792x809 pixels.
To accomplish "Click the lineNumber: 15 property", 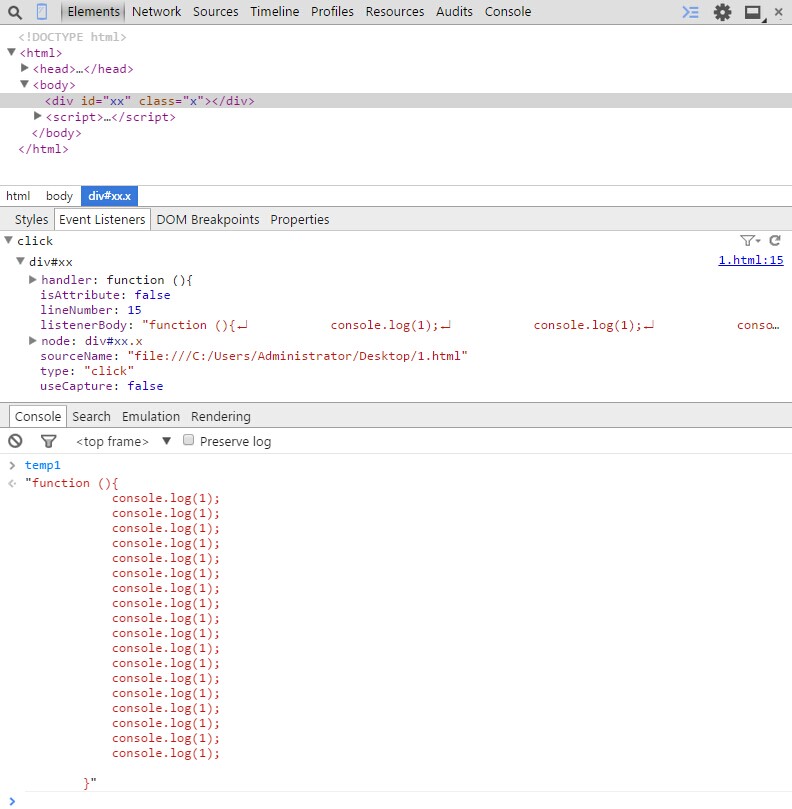I will [91, 310].
